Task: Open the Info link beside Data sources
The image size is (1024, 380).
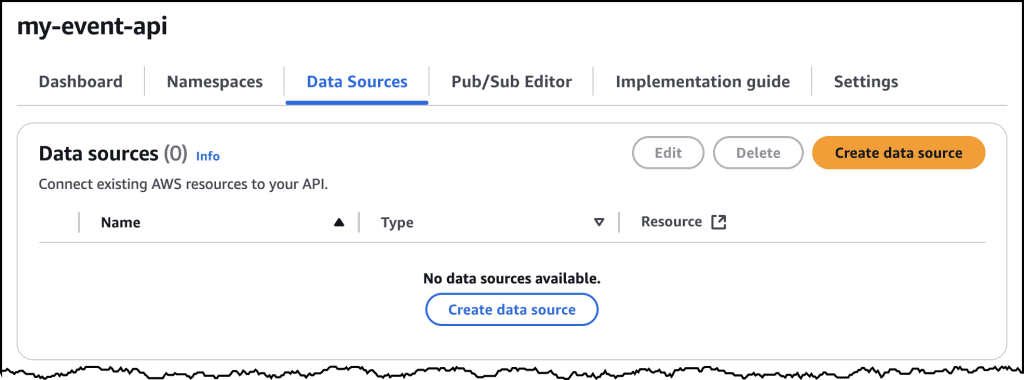Action: 208,156
